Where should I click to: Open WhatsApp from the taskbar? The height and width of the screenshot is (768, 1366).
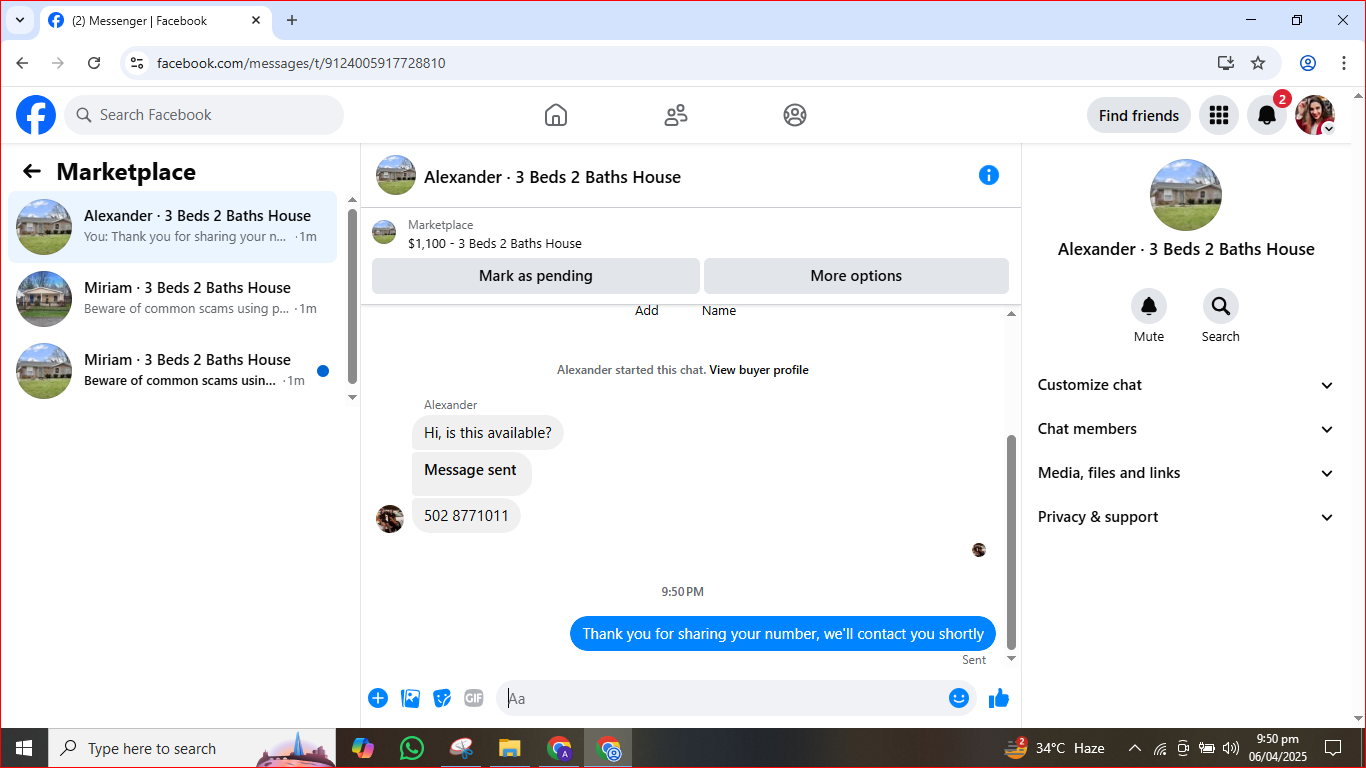[411, 748]
